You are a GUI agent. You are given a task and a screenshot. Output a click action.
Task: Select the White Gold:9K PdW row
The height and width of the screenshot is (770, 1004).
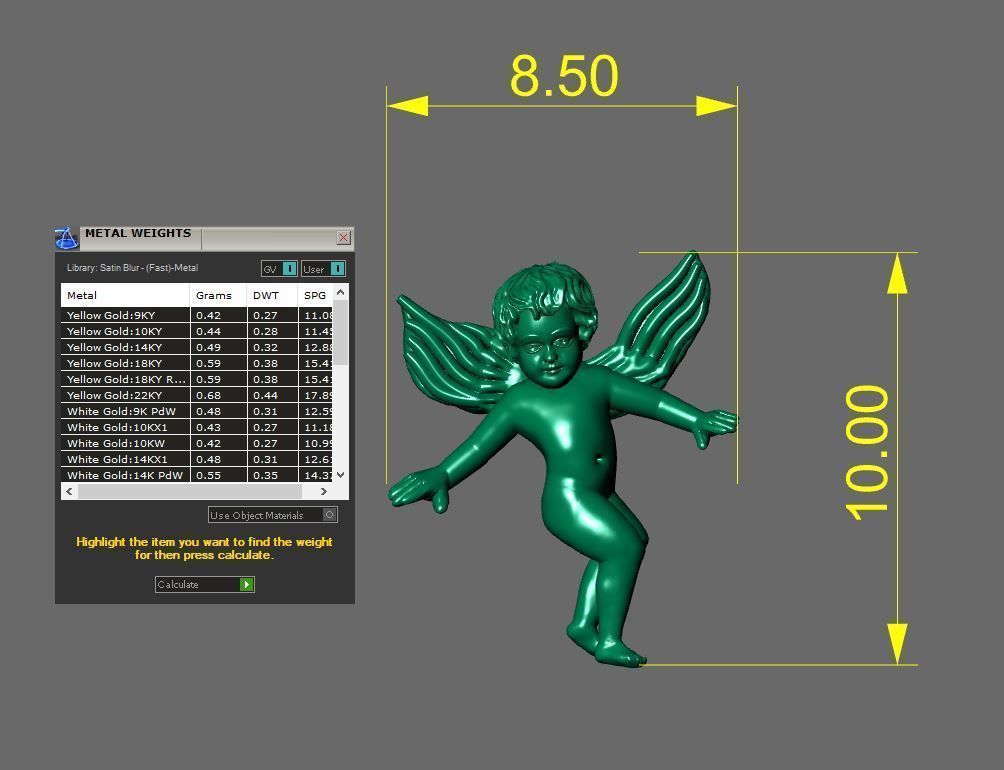[x=197, y=411]
